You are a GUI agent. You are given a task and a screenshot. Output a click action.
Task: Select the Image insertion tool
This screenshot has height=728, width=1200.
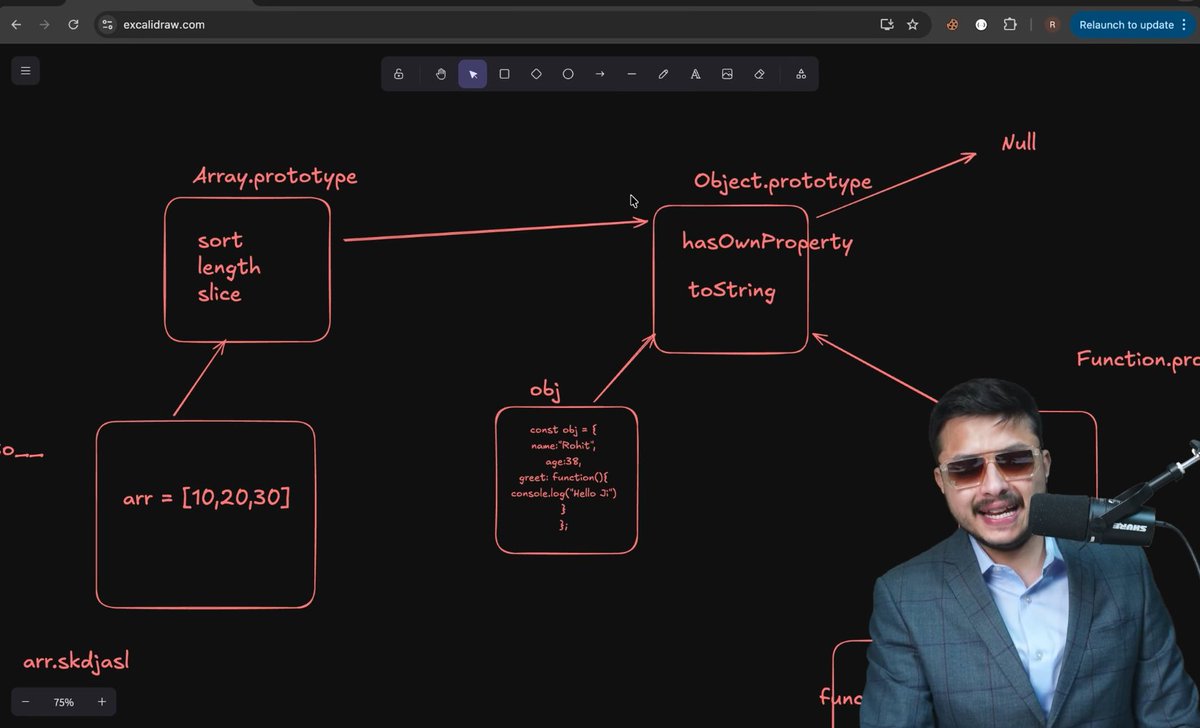point(727,73)
